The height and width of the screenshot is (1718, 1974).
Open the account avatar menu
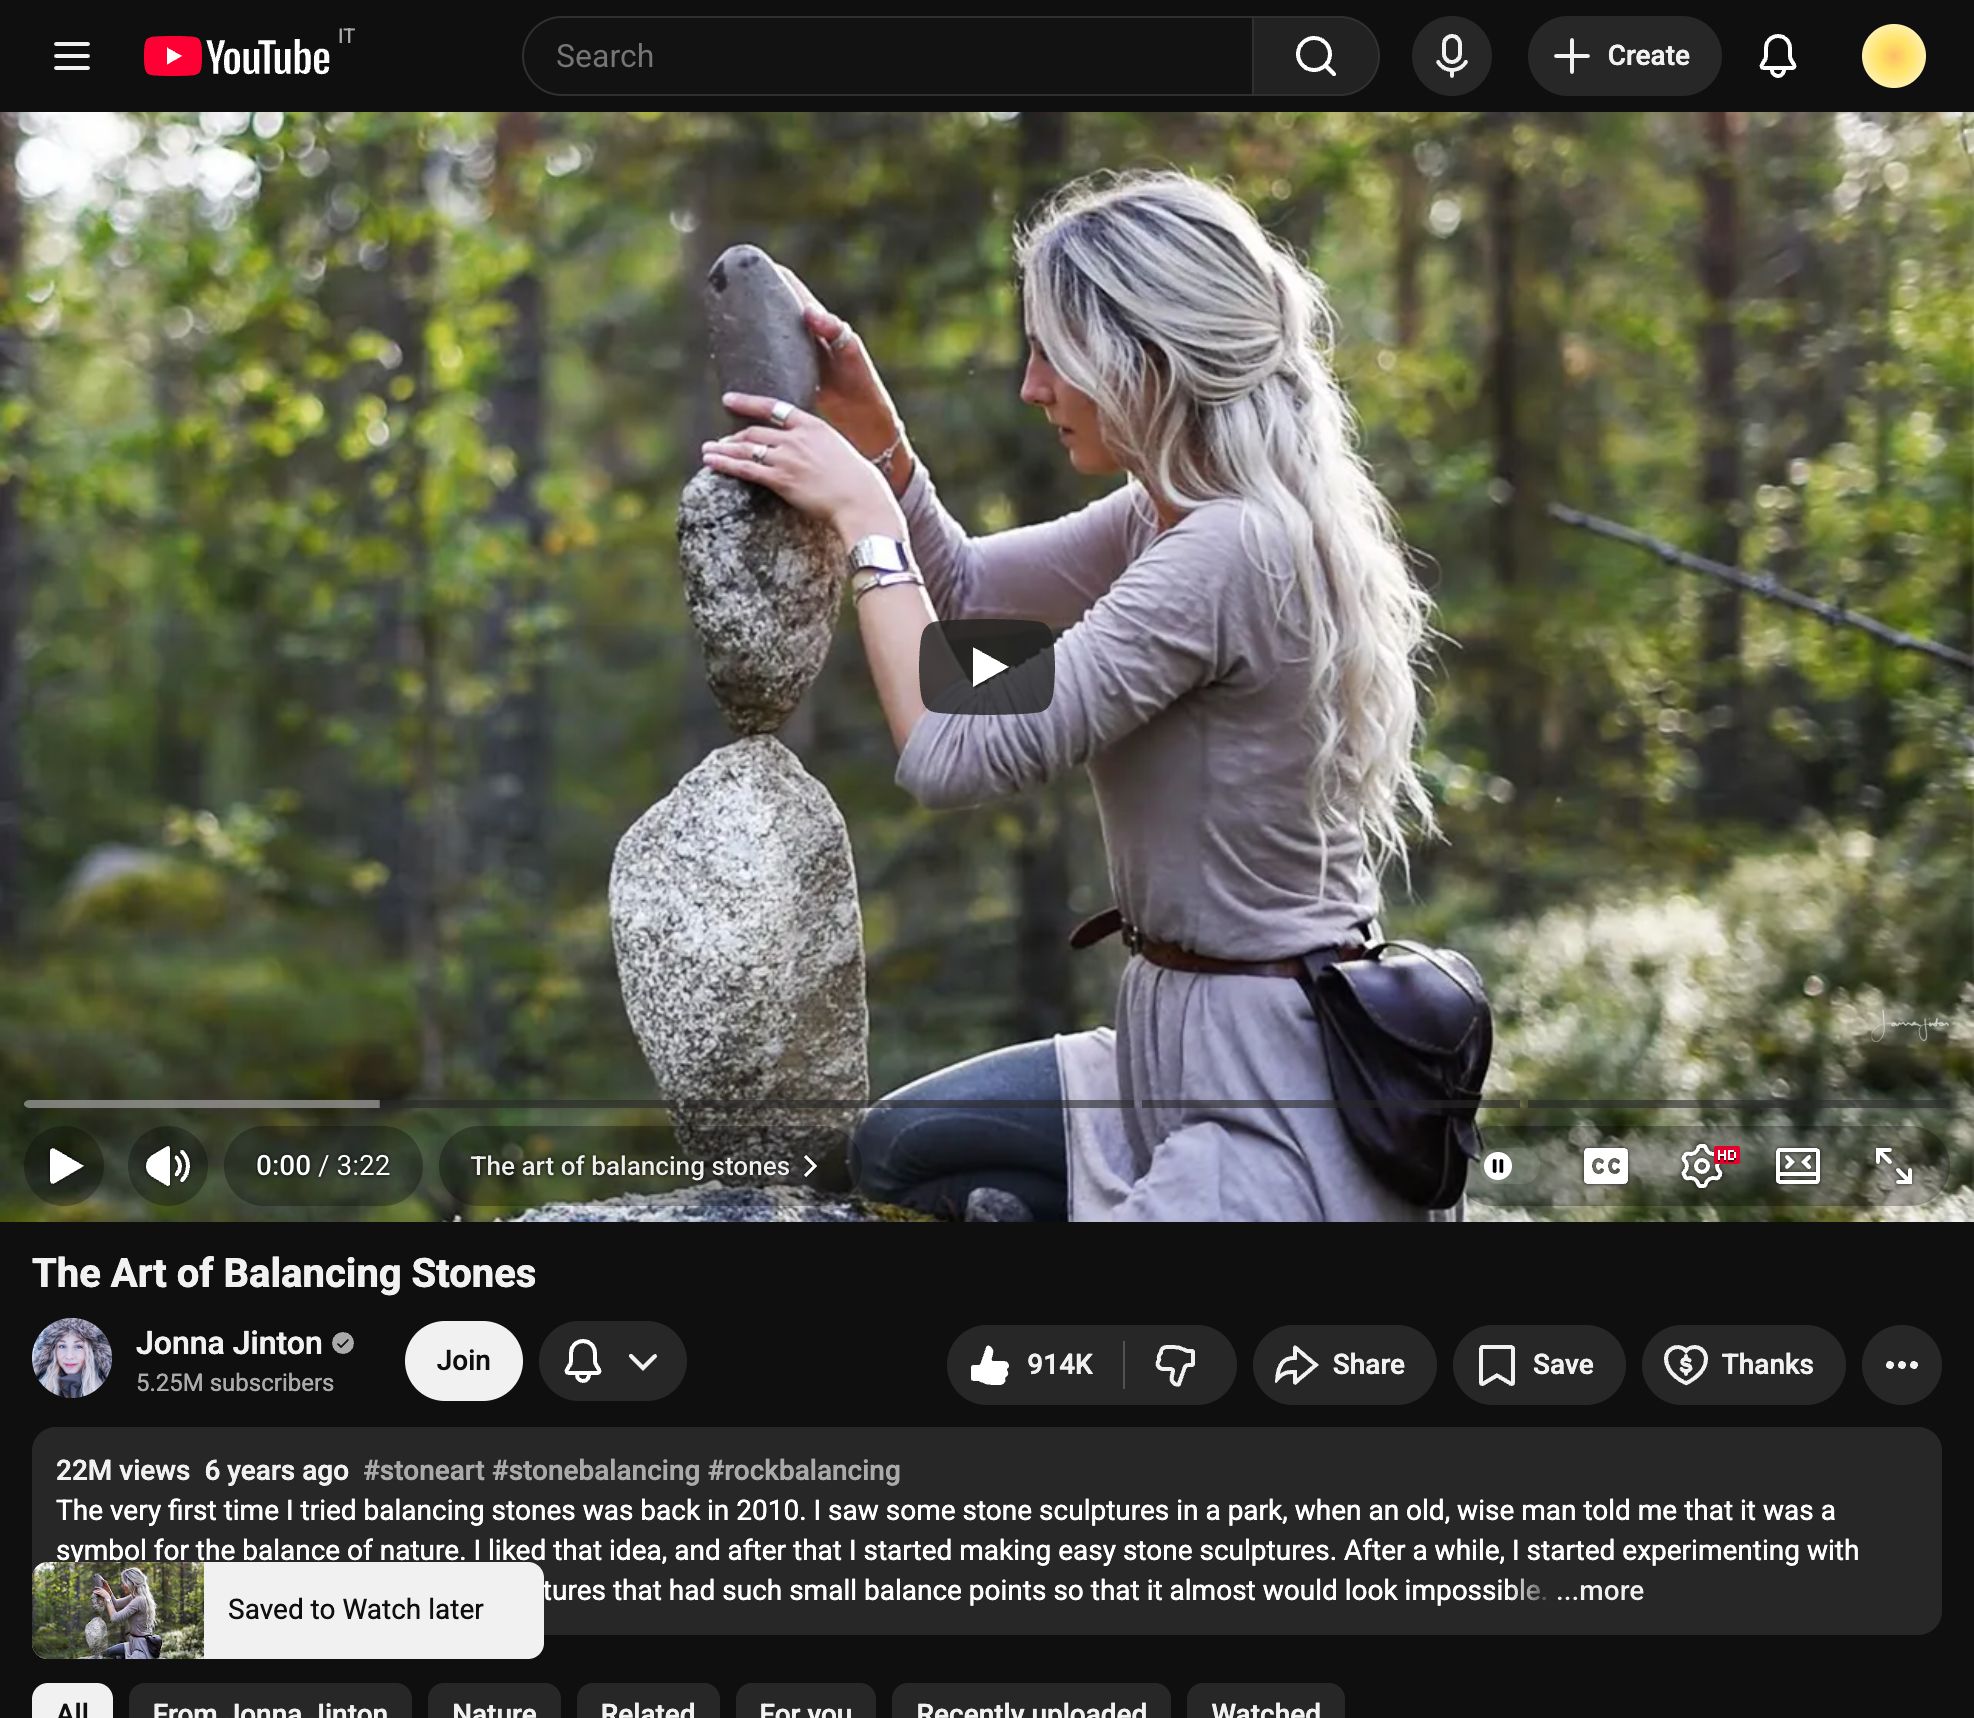[1893, 56]
